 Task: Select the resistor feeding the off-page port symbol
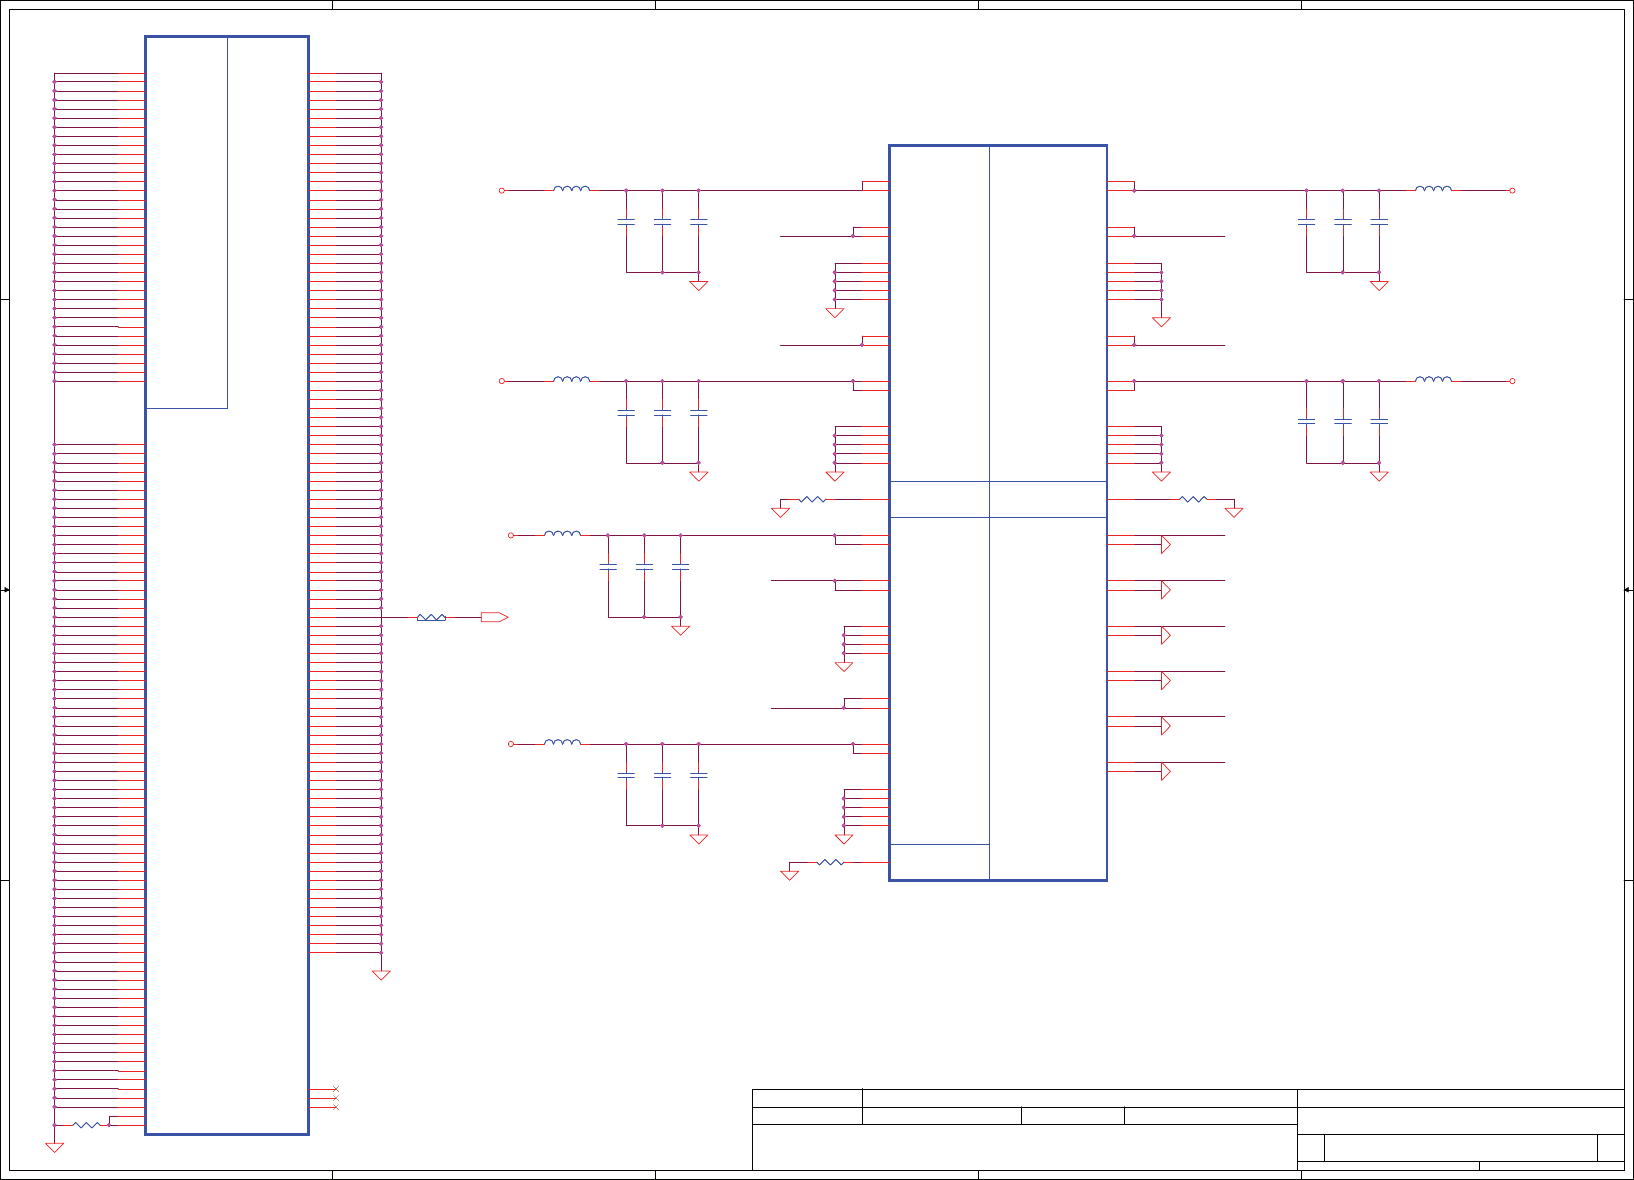pos(431,617)
